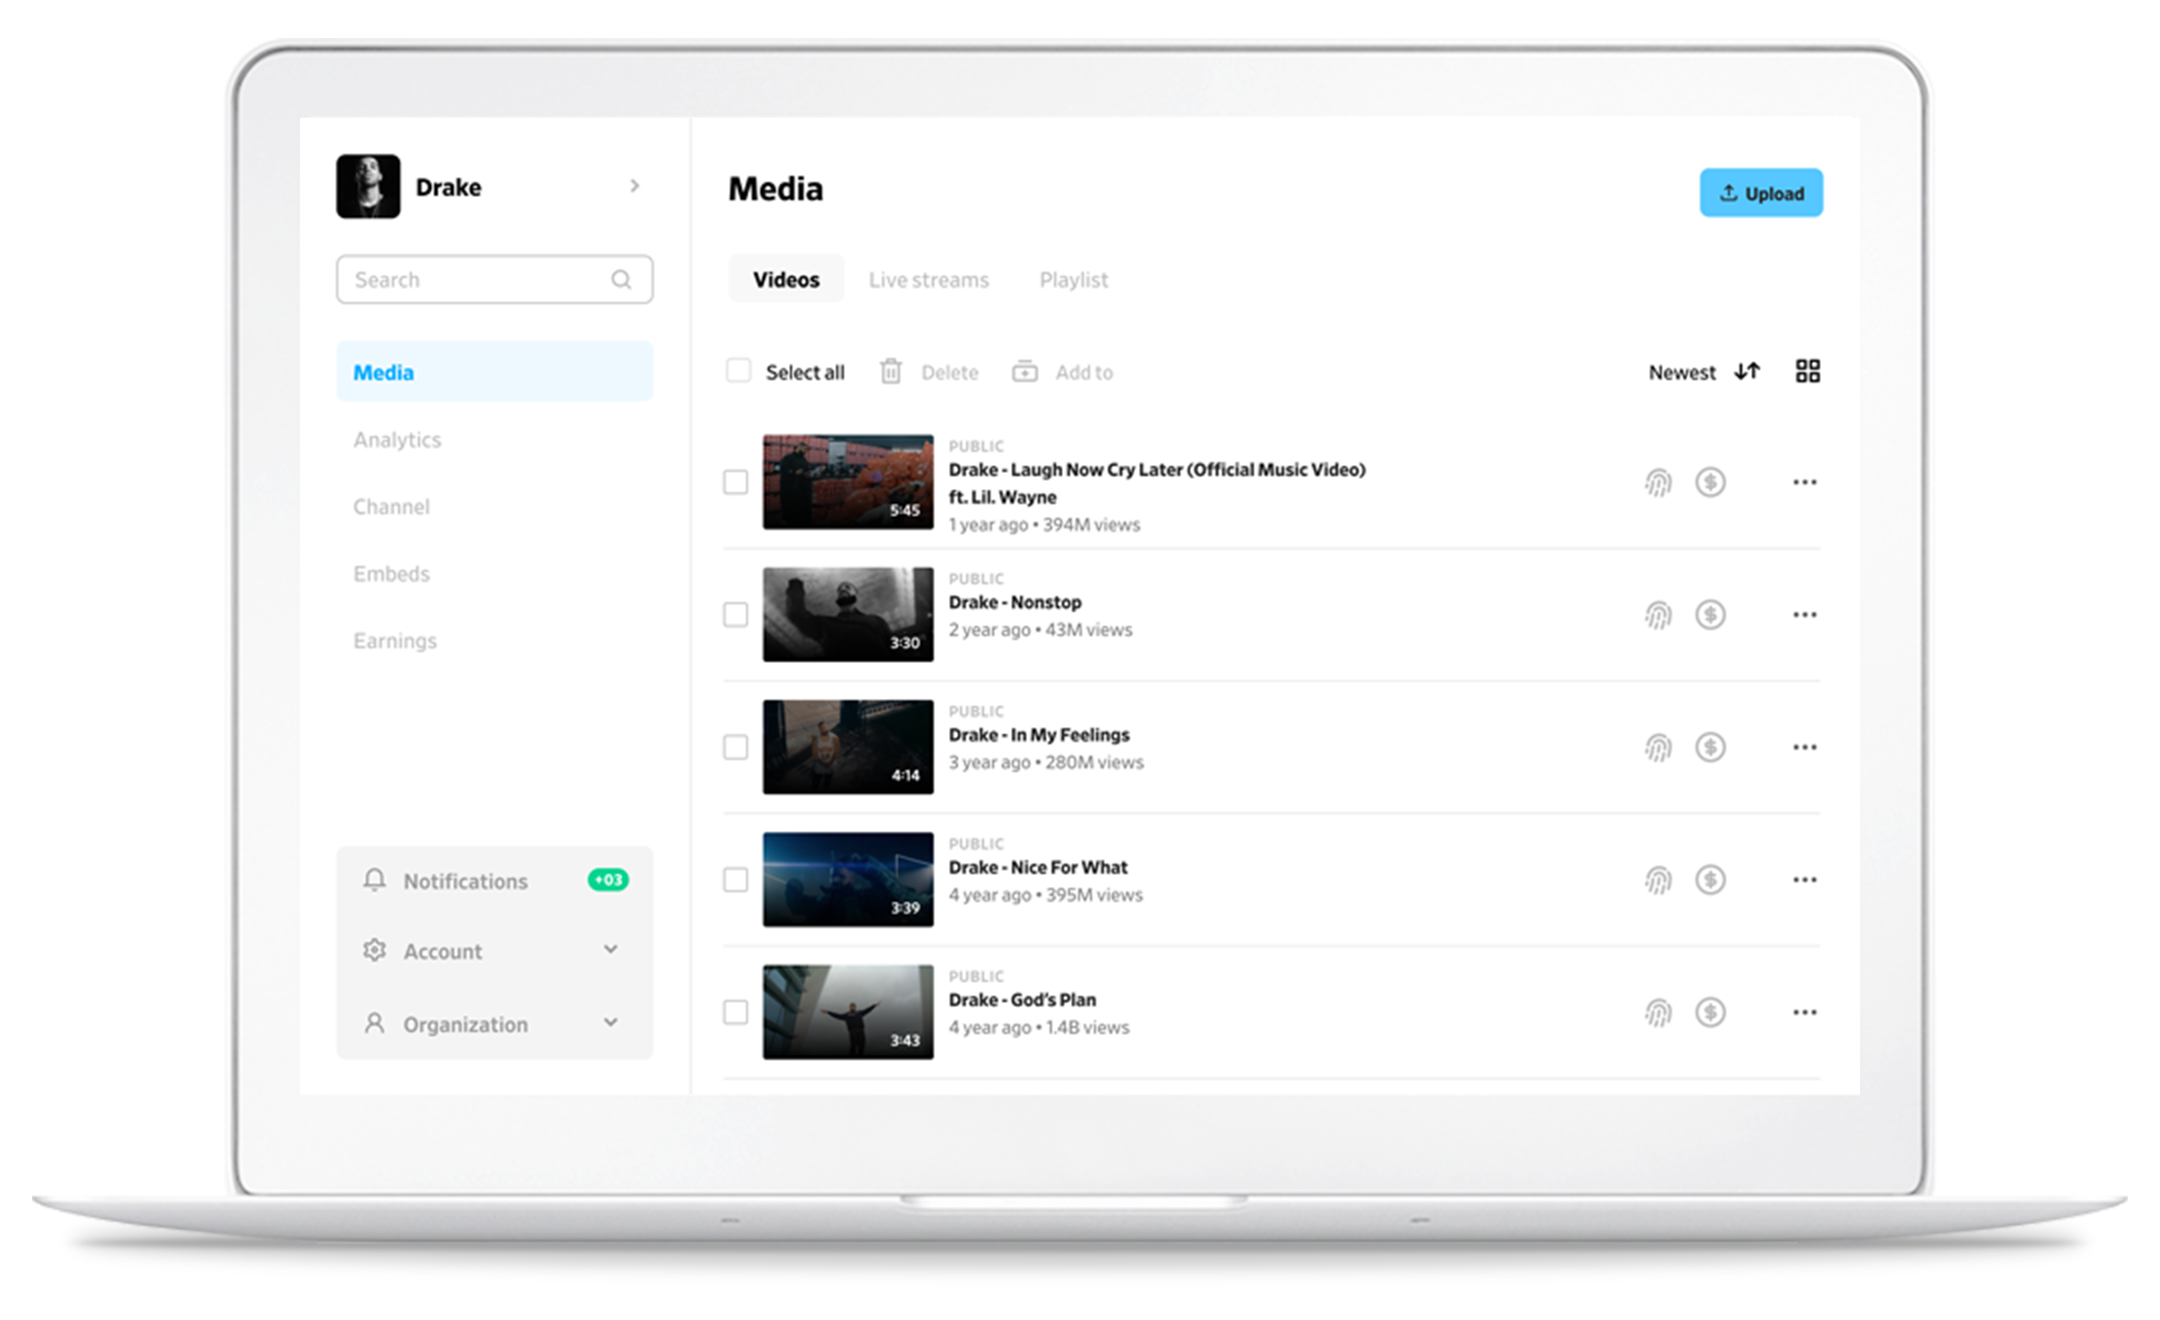
Task: Click the Organization person icon
Action: 374,1023
